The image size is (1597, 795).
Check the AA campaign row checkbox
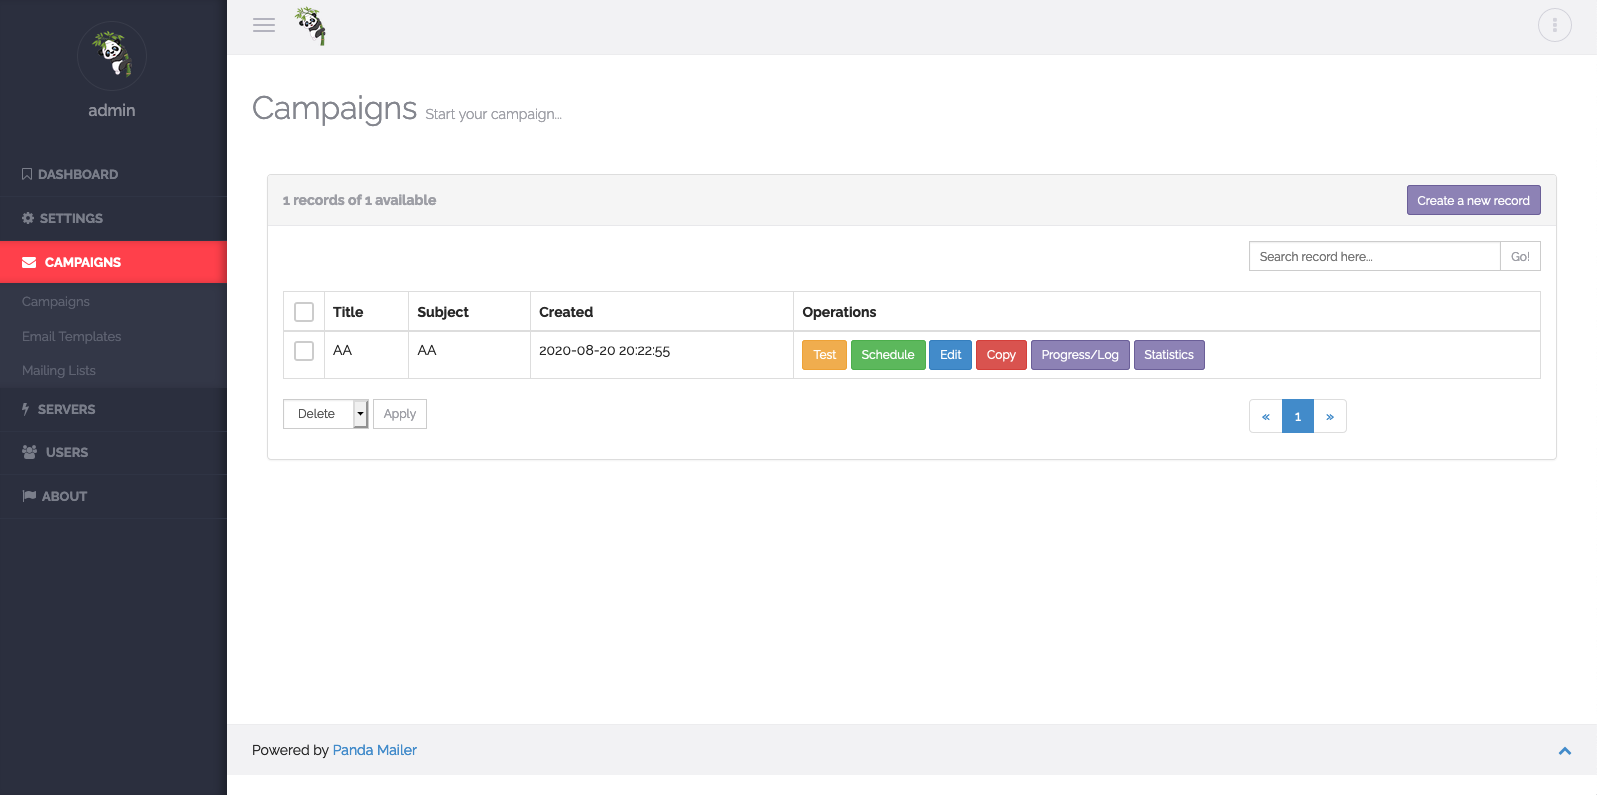(x=304, y=351)
